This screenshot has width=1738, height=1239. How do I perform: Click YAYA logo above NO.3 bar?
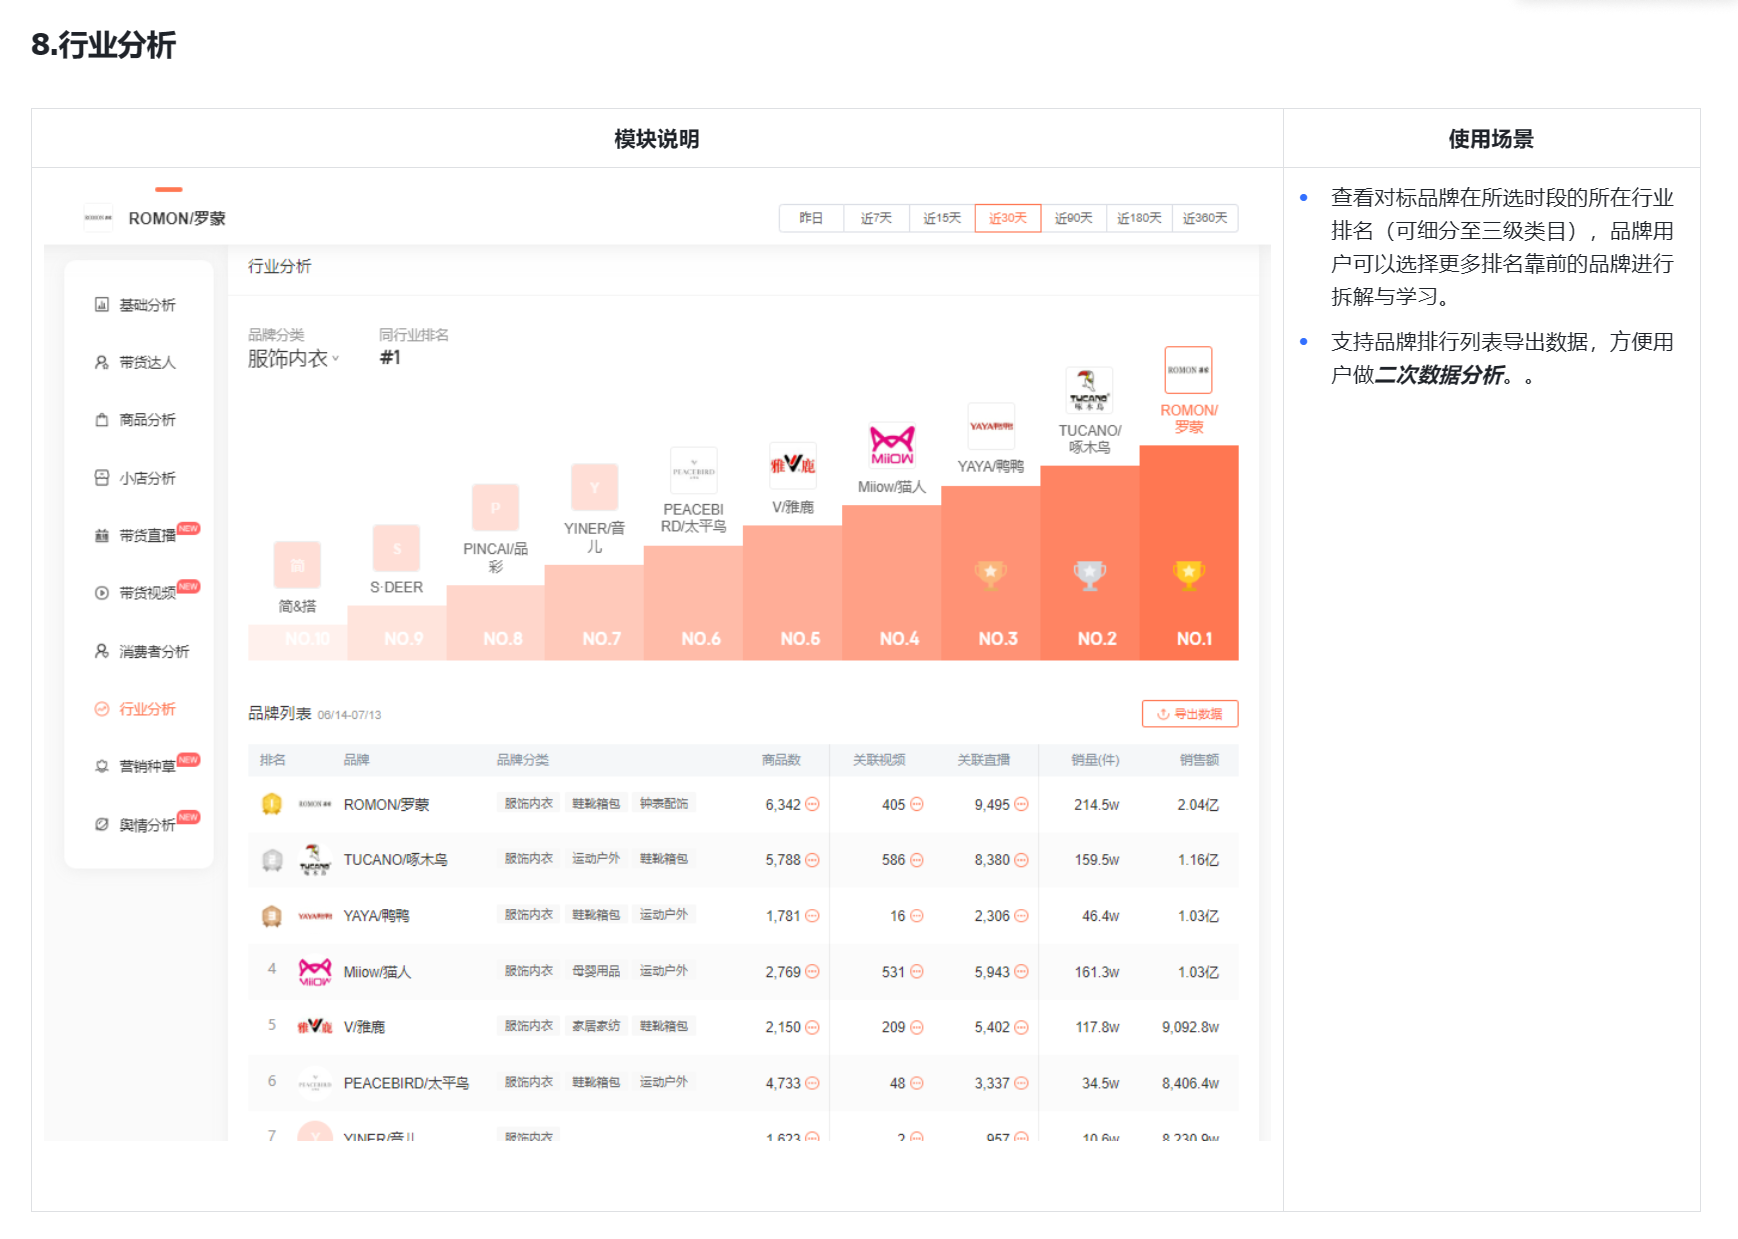[x=991, y=426]
